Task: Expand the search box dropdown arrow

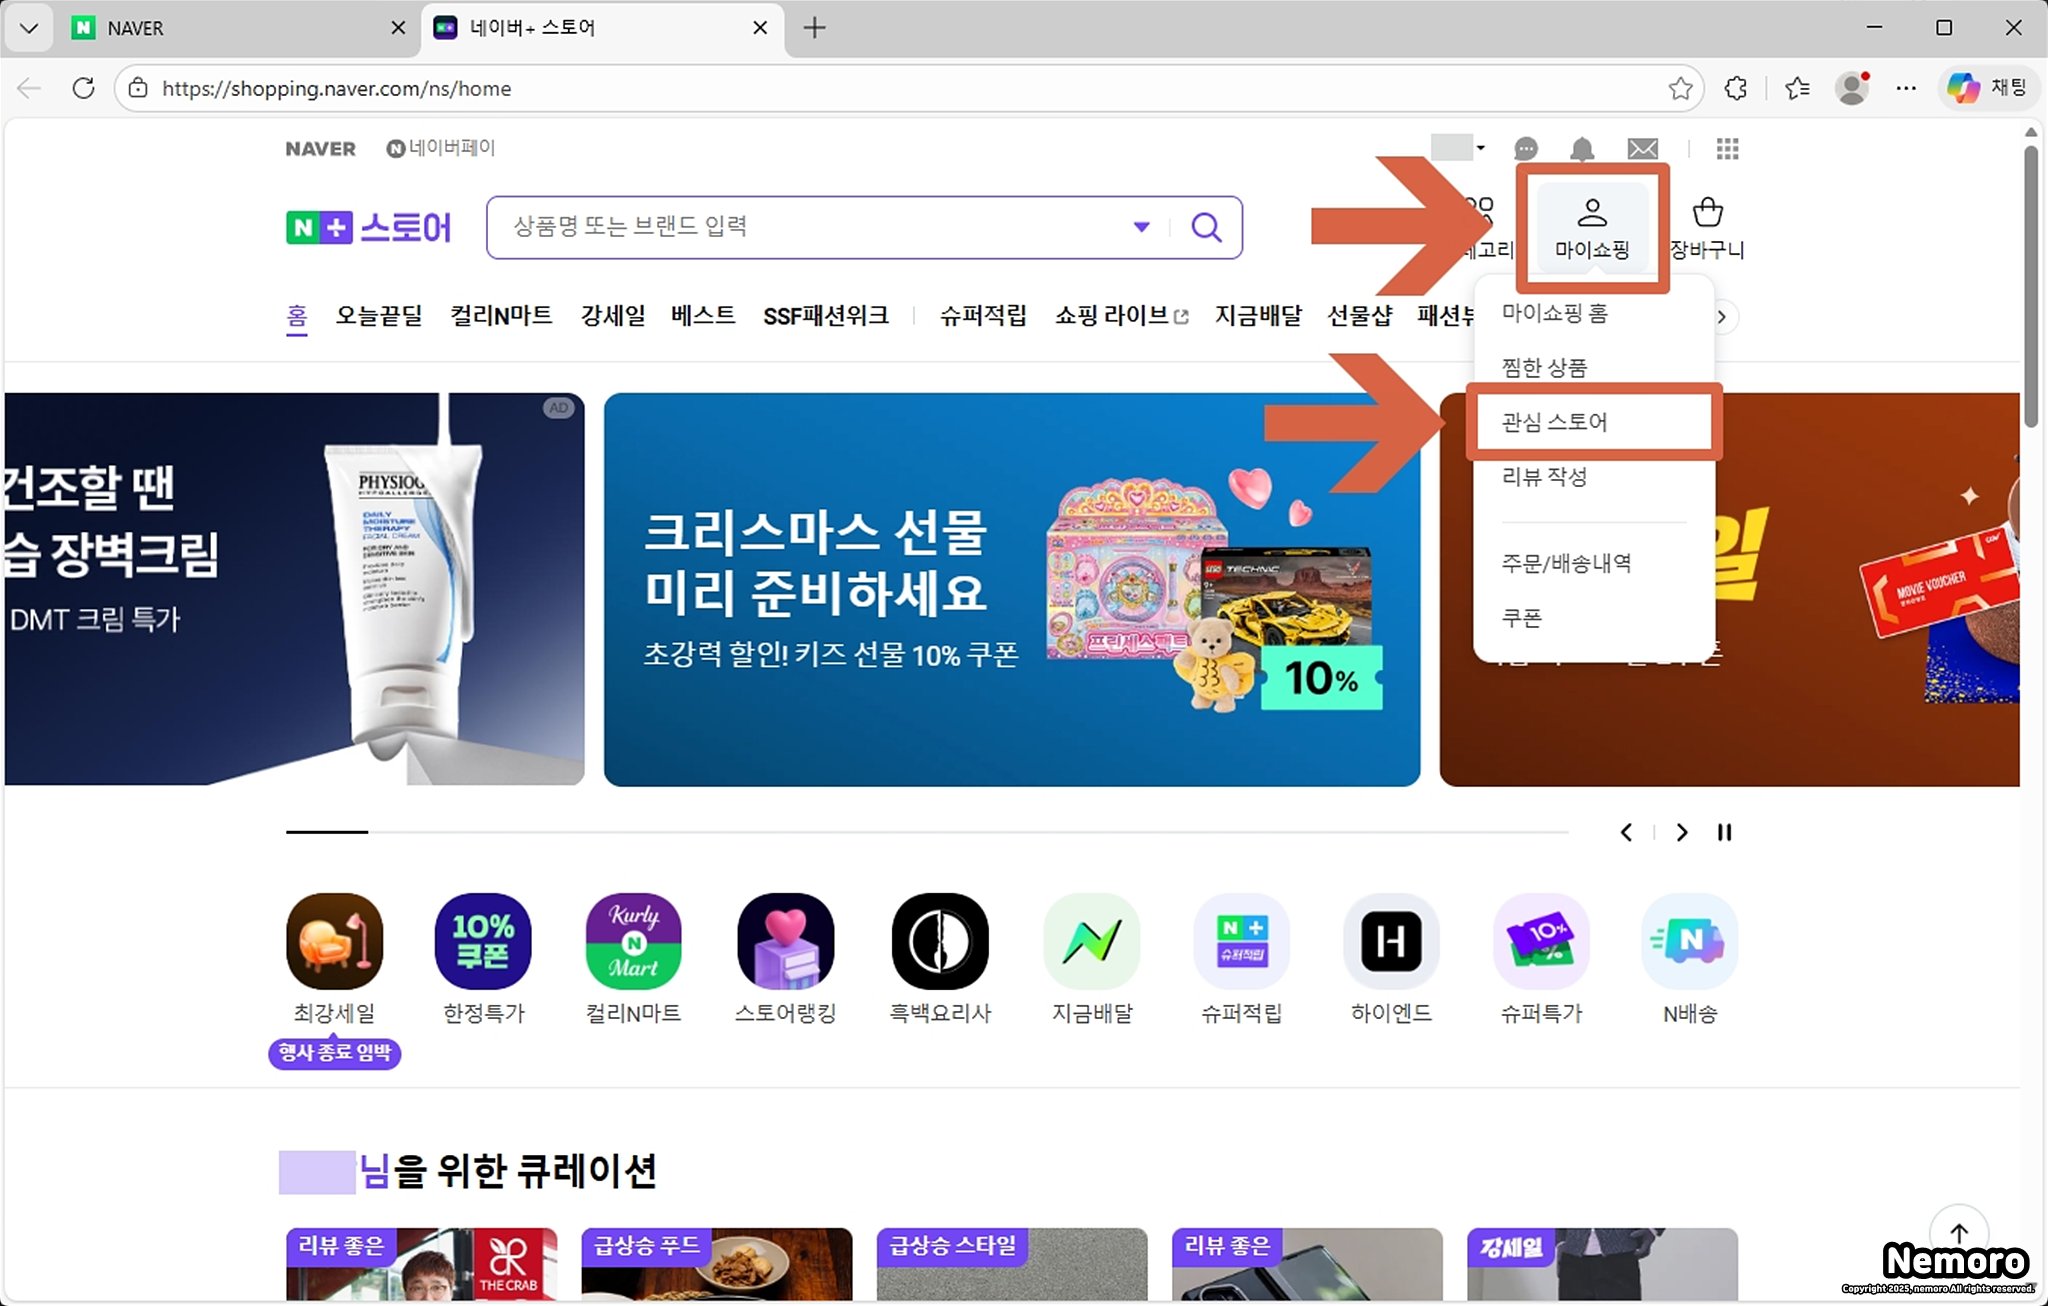Action: click(1141, 227)
